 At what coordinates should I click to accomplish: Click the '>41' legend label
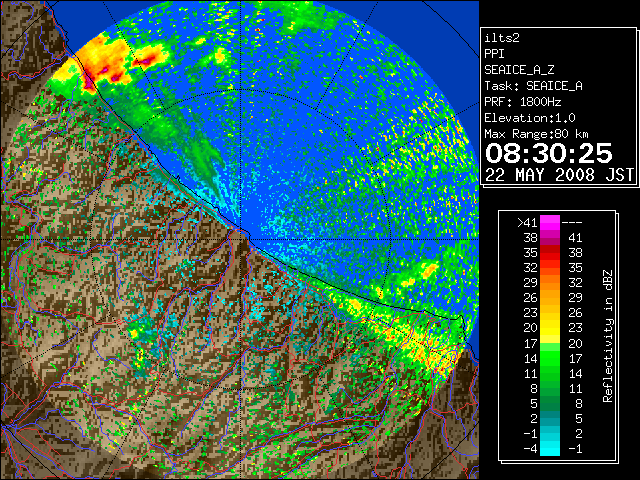point(527,222)
